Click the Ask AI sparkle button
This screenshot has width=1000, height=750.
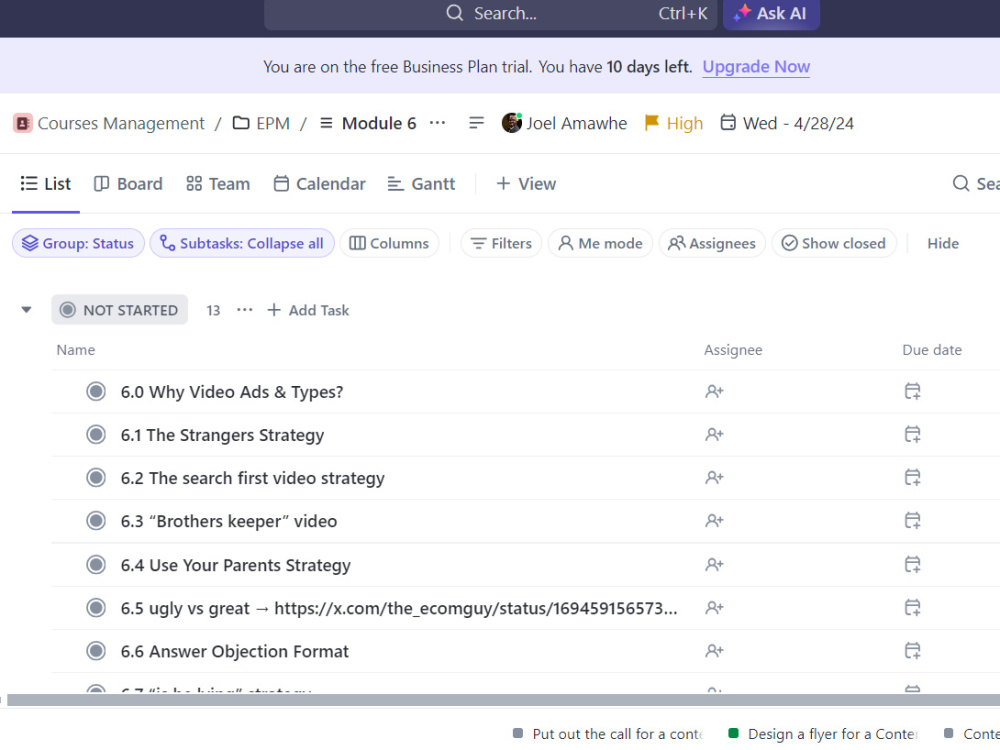coord(770,14)
